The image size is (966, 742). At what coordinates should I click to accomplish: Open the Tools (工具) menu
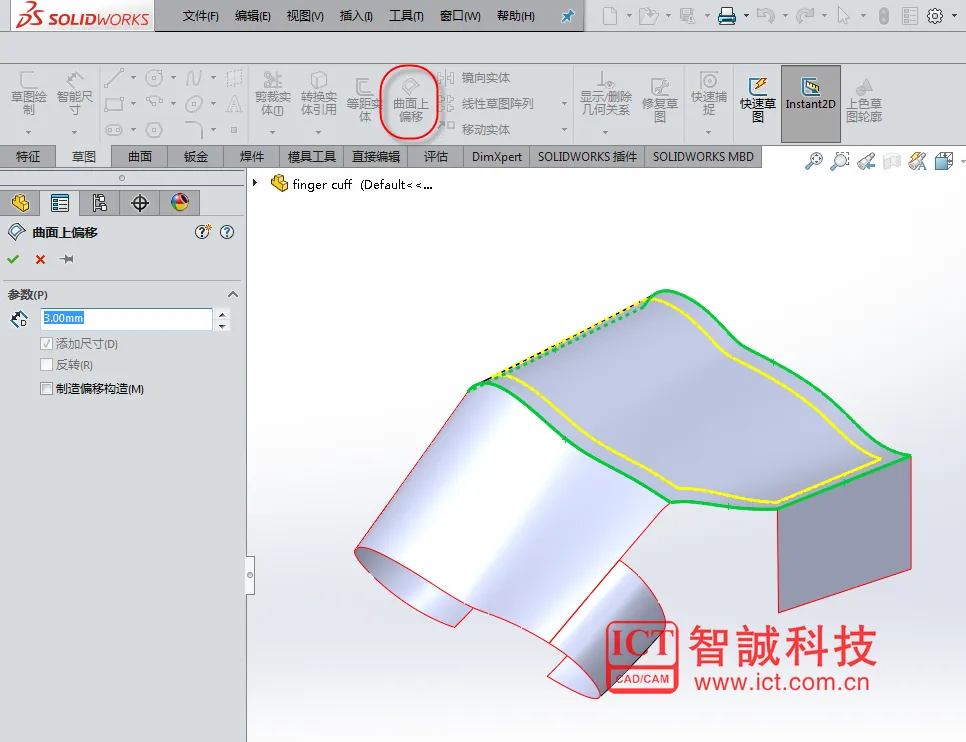tap(406, 16)
